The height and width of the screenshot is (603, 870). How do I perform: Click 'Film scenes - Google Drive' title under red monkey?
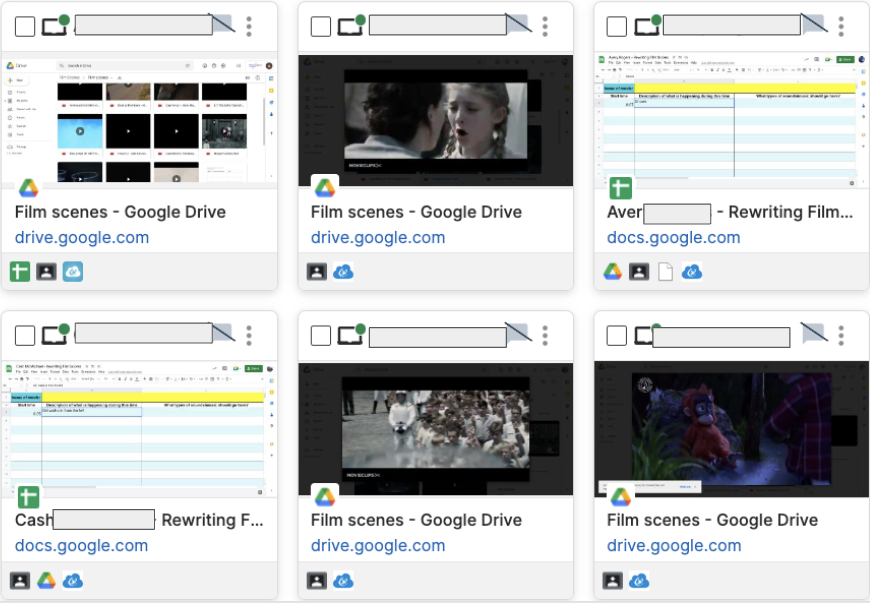712,520
